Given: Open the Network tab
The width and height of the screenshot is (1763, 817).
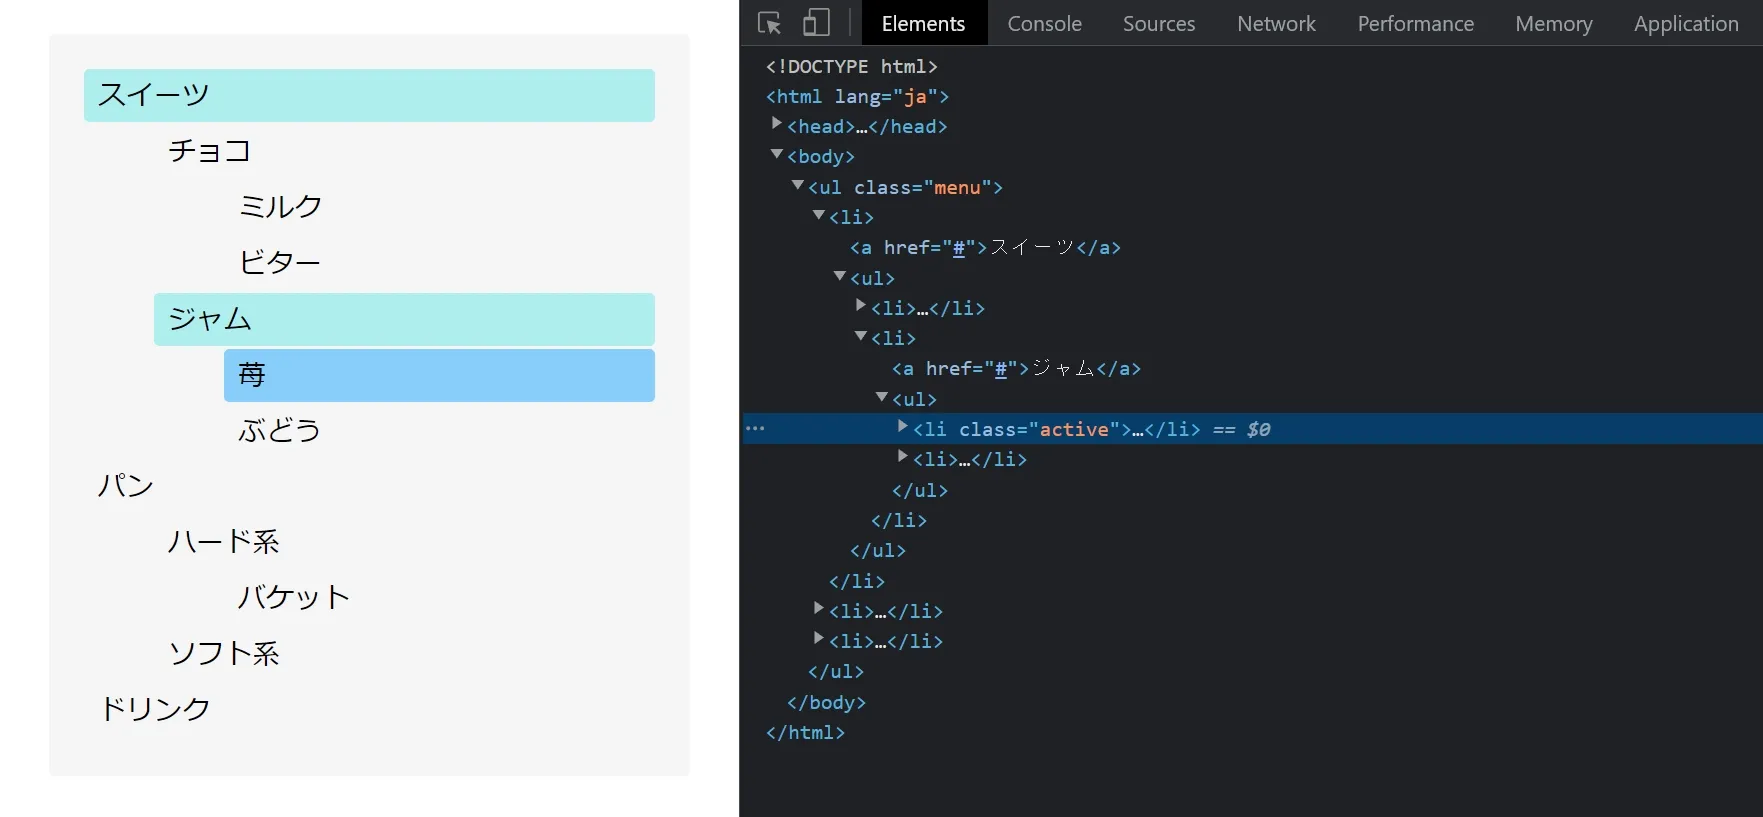Looking at the screenshot, I should pos(1276,23).
